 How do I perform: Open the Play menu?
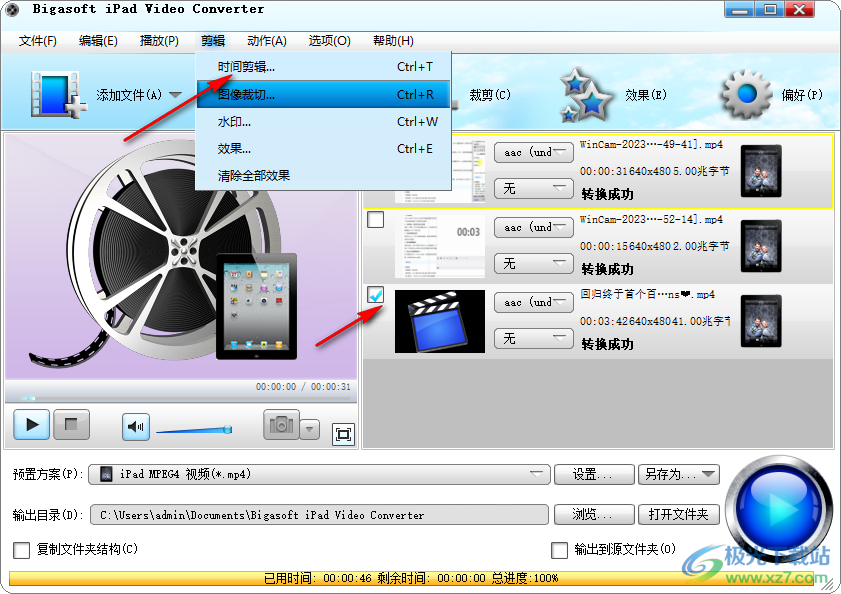coord(159,41)
